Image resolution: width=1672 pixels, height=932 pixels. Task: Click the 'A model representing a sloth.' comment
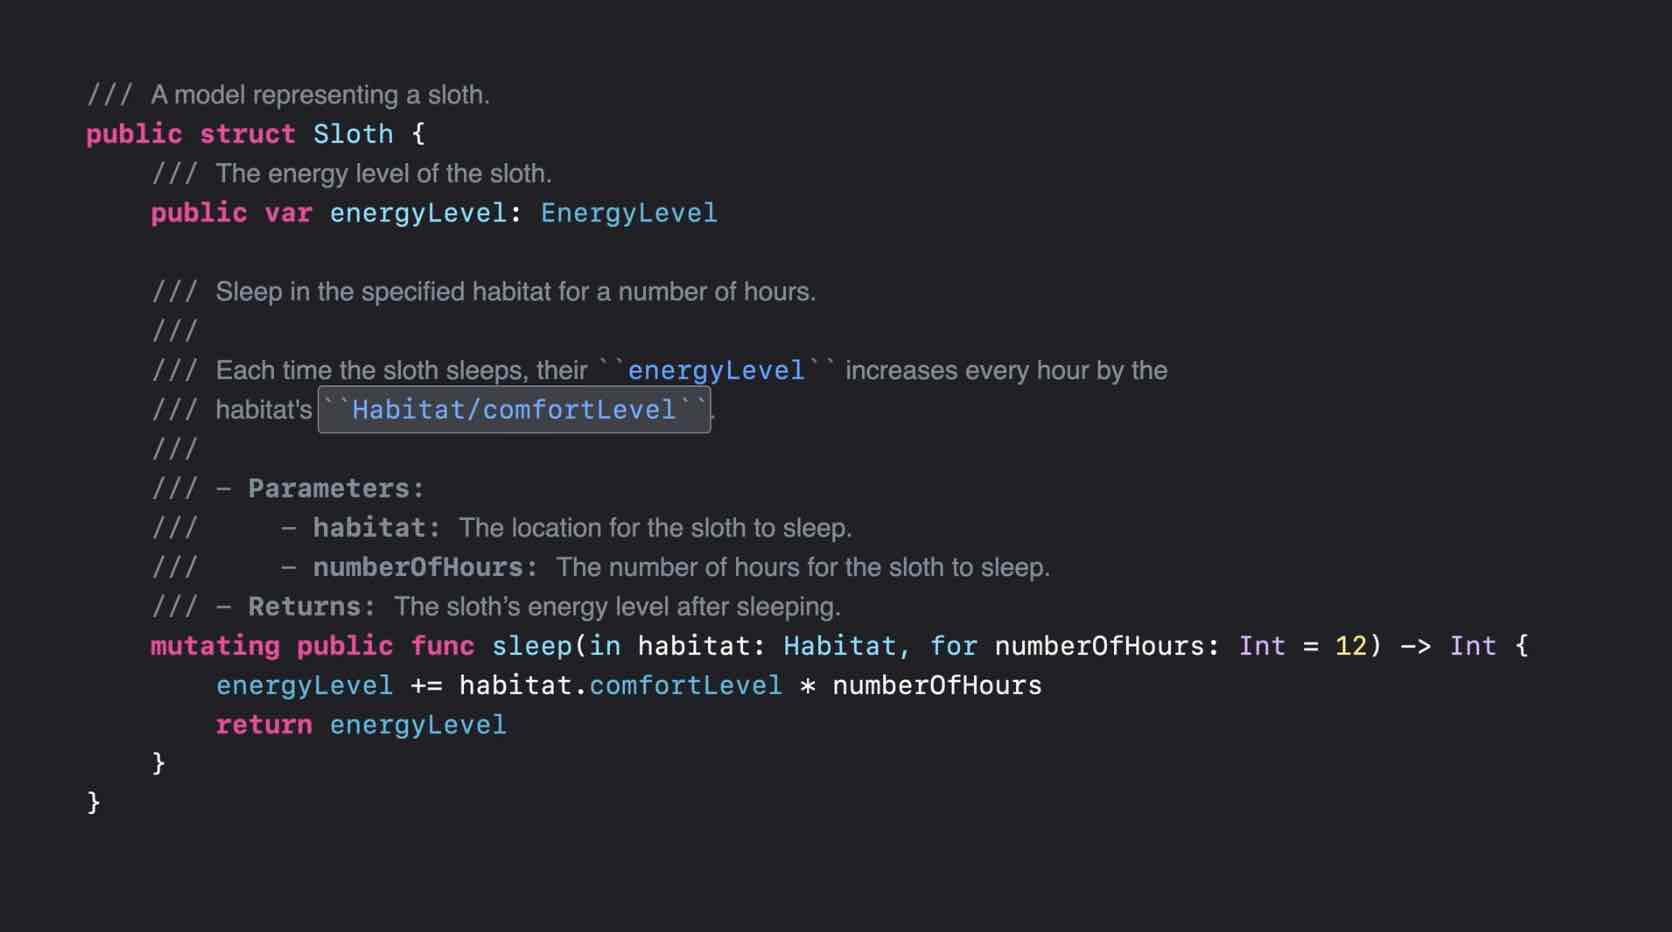320,95
